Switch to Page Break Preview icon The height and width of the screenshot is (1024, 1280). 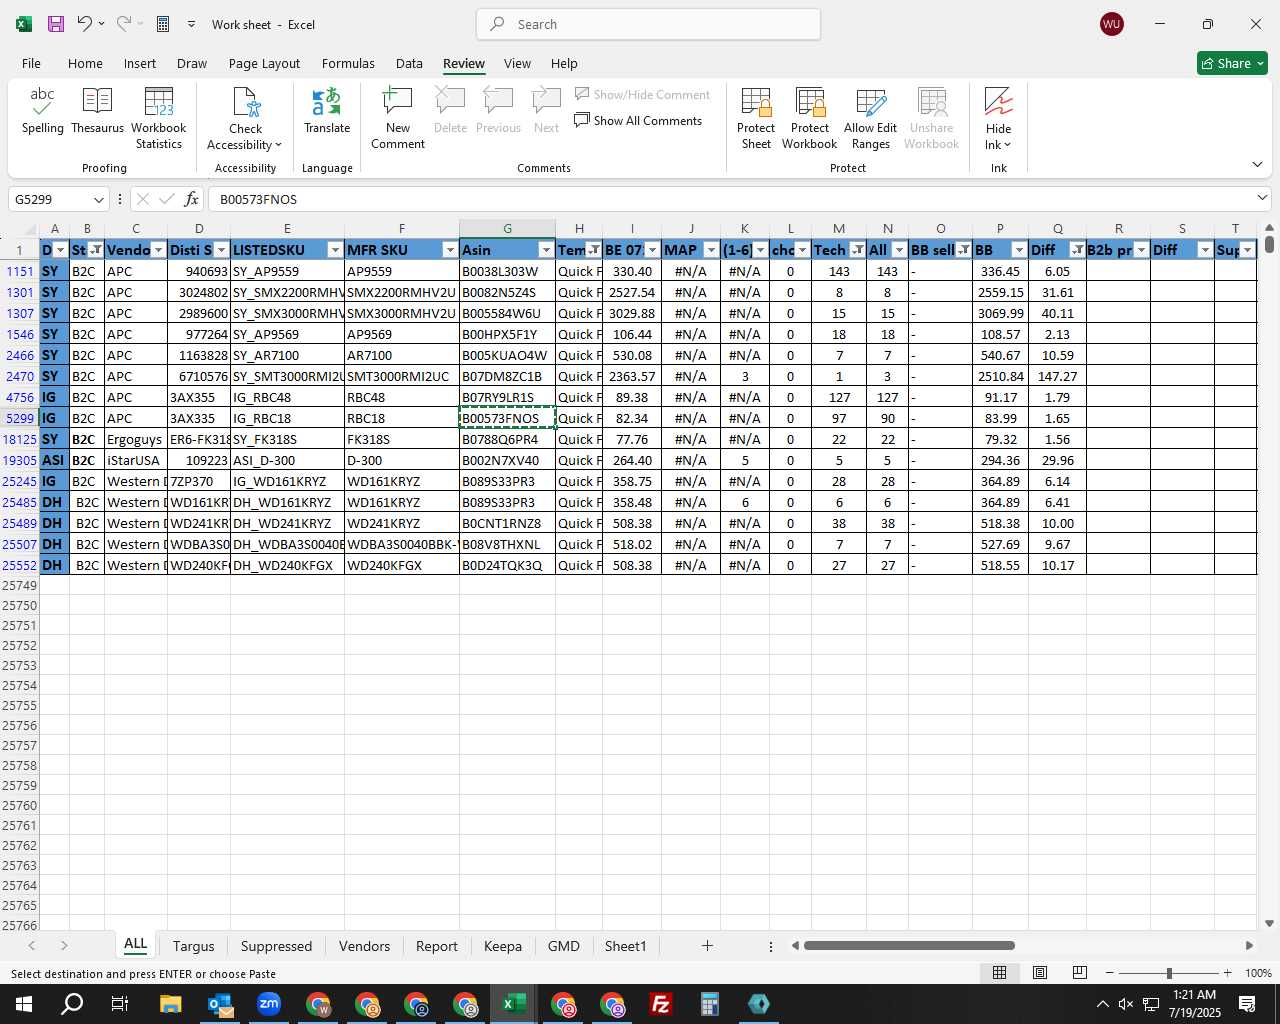tap(1080, 973)
